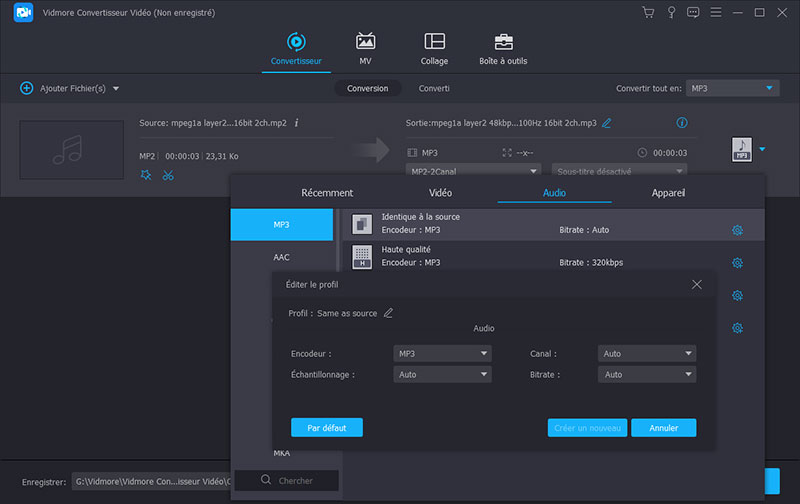The image size is (800, 504).
Task: Rename output file with pencil icon
Action: [607, 123]
